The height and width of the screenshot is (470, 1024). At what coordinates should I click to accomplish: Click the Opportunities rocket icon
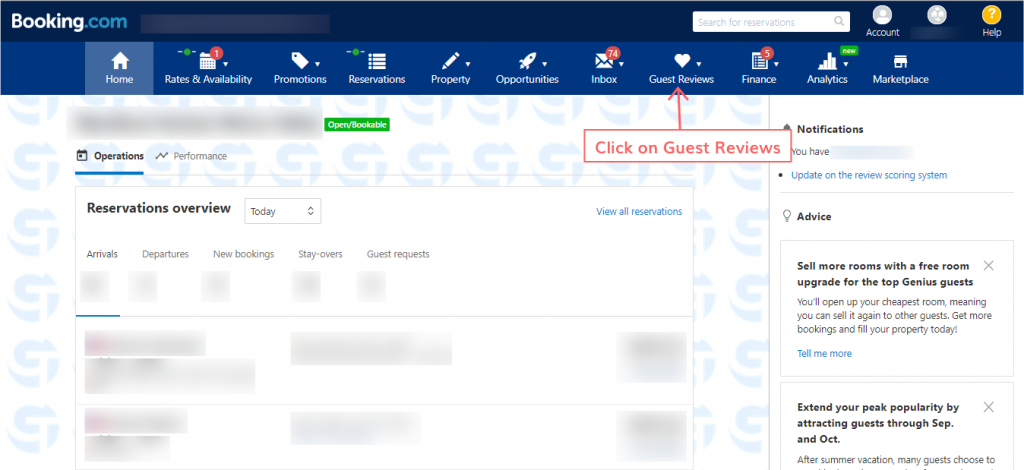click(528, 61)
